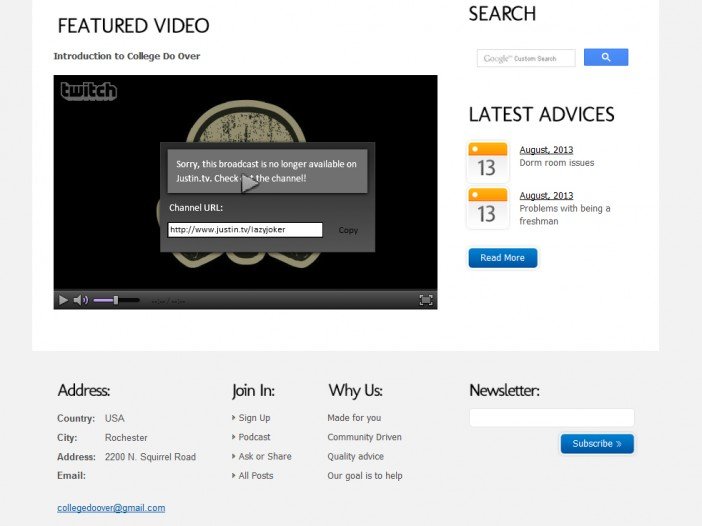The height and width of the screenshot is (526, 702).
Task: Click the blue search magnifier button
Action: 606,58
